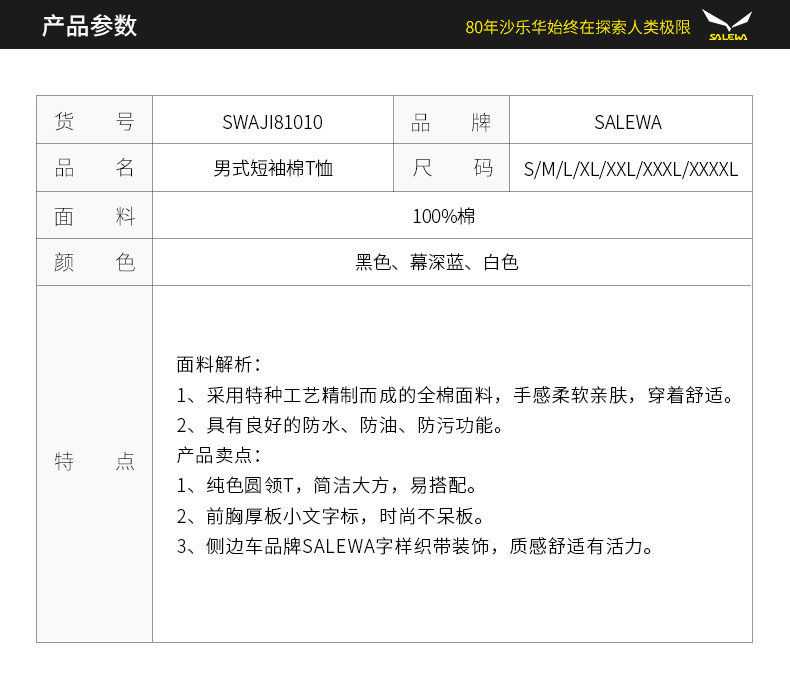
Task: Select the SALEWA brand value cell
Action: click(x=631, y=120)
